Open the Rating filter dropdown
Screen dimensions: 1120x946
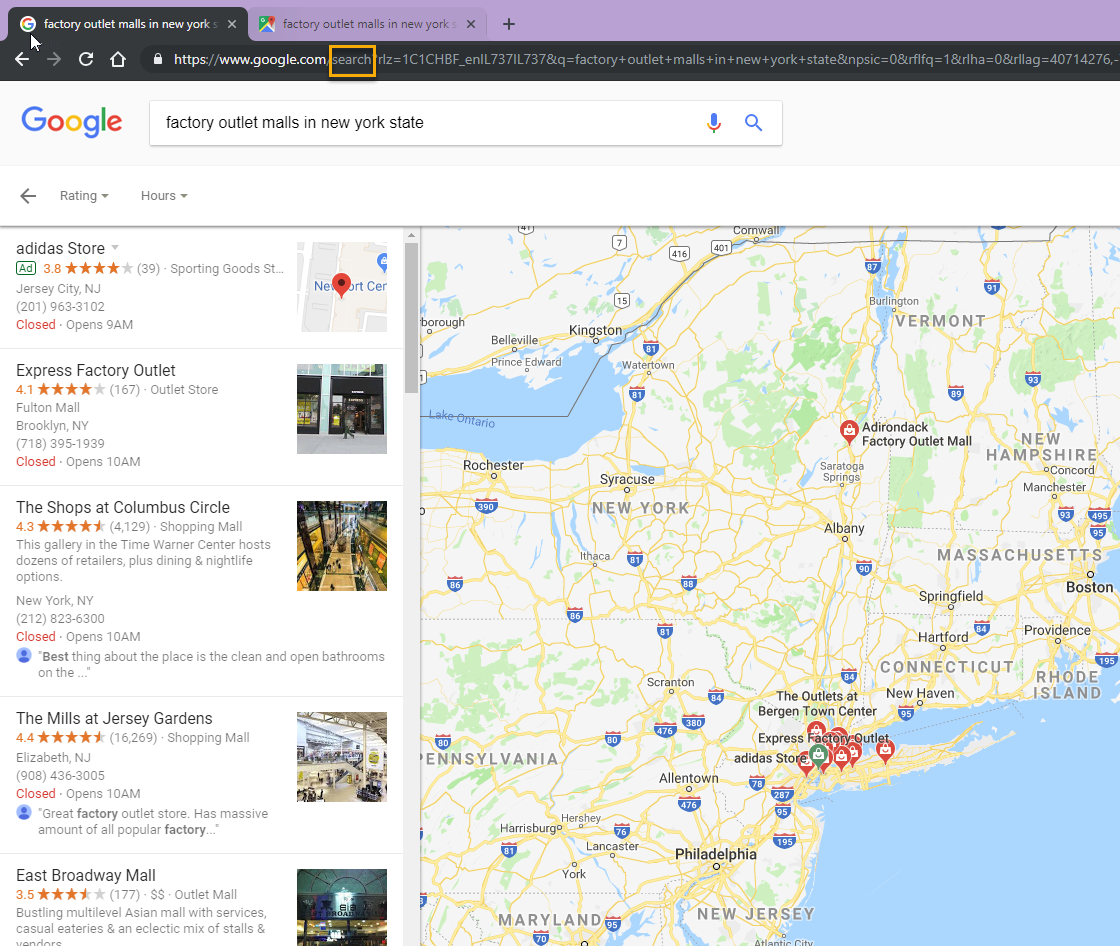click(84, 196)
